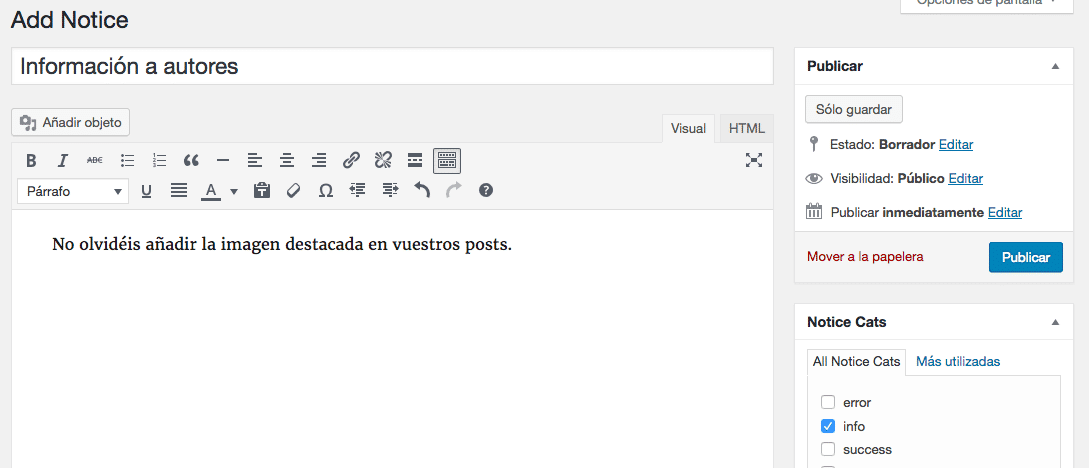Switch to the Visual editor tab
Image resolution: width=1089 pixels, height=468 pixels.
(688, 128)
